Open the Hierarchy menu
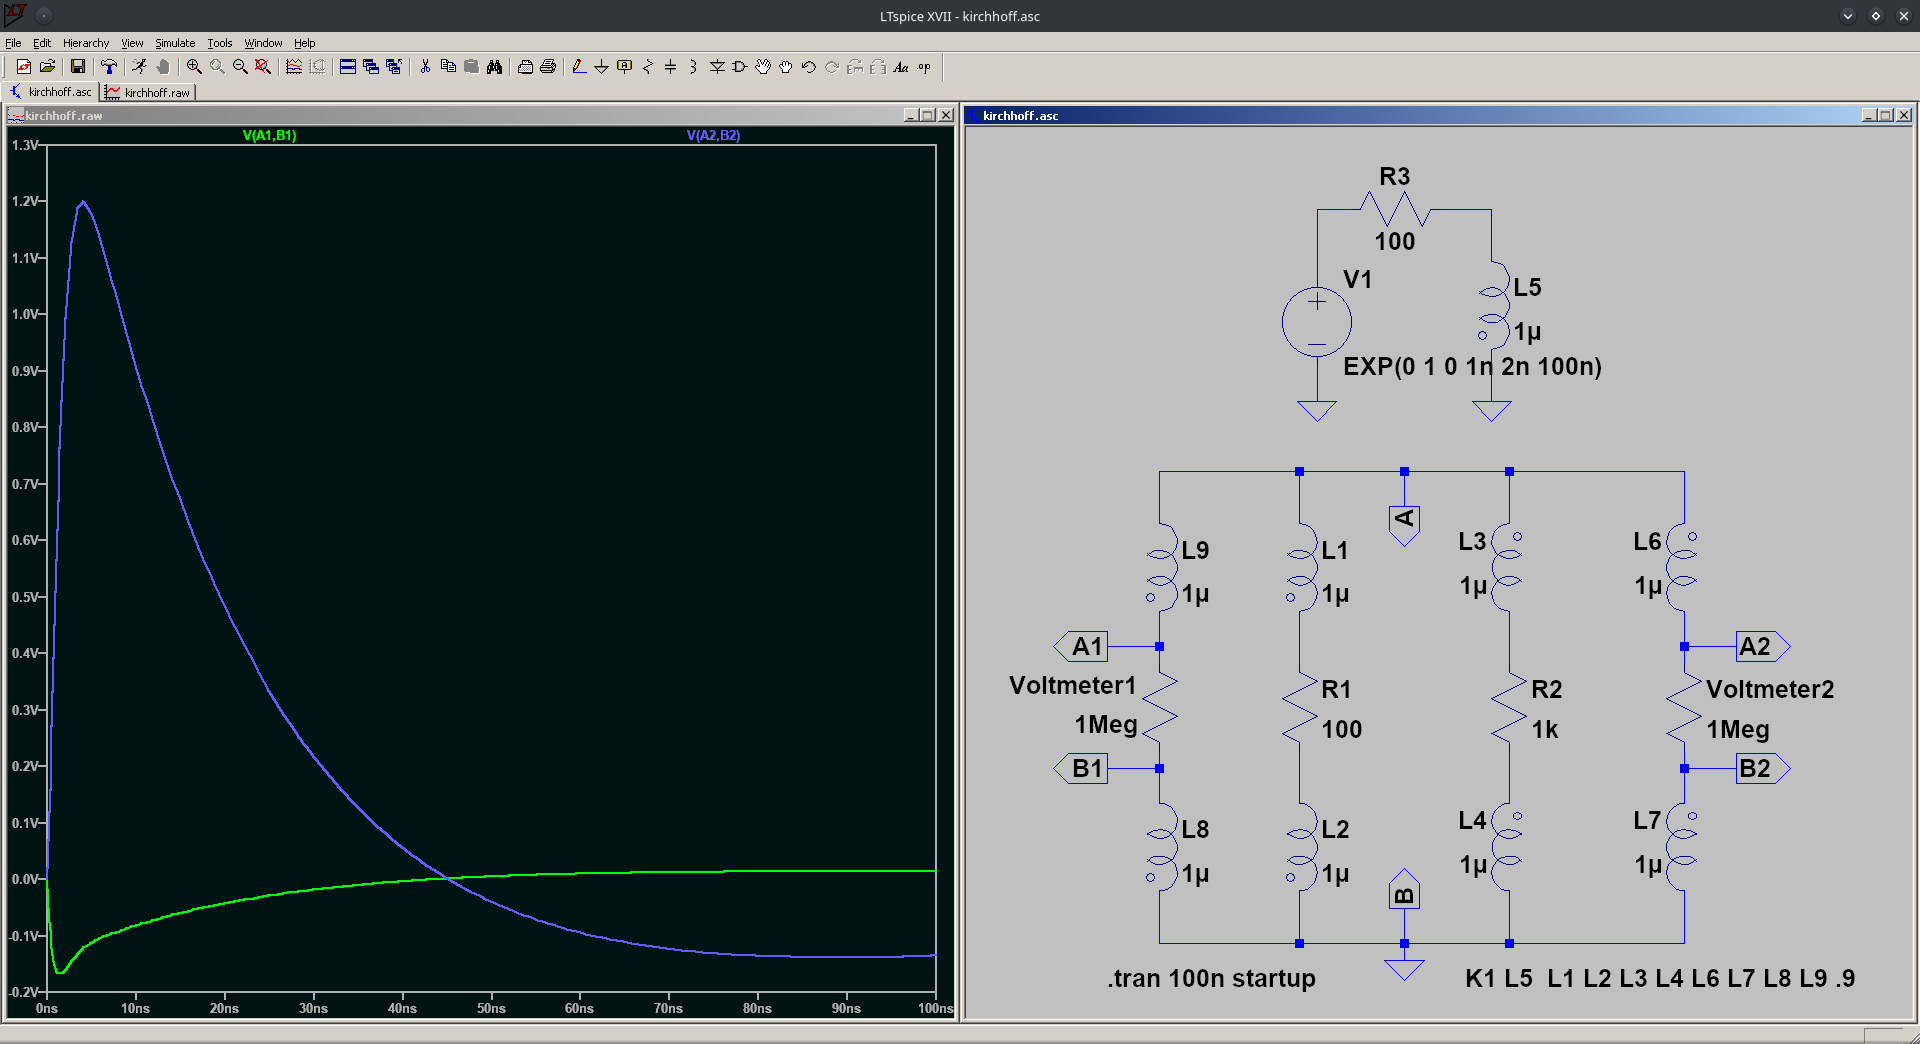The image size is (1920, 1044). click(x=86, y=43)
